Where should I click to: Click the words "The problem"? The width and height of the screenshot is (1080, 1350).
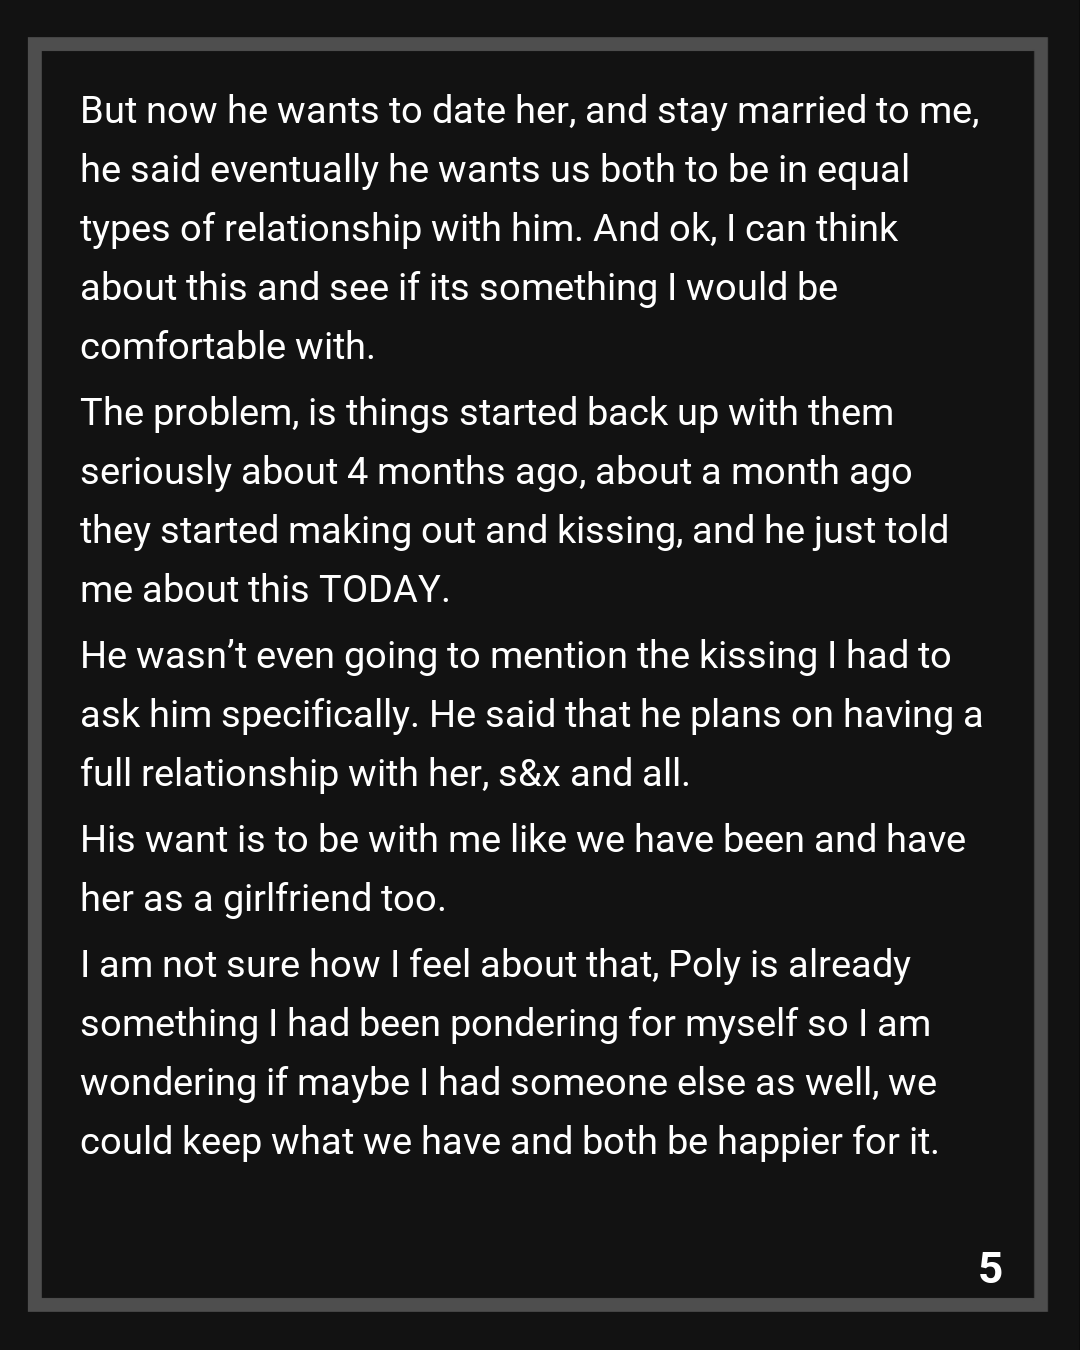point(189,412)
